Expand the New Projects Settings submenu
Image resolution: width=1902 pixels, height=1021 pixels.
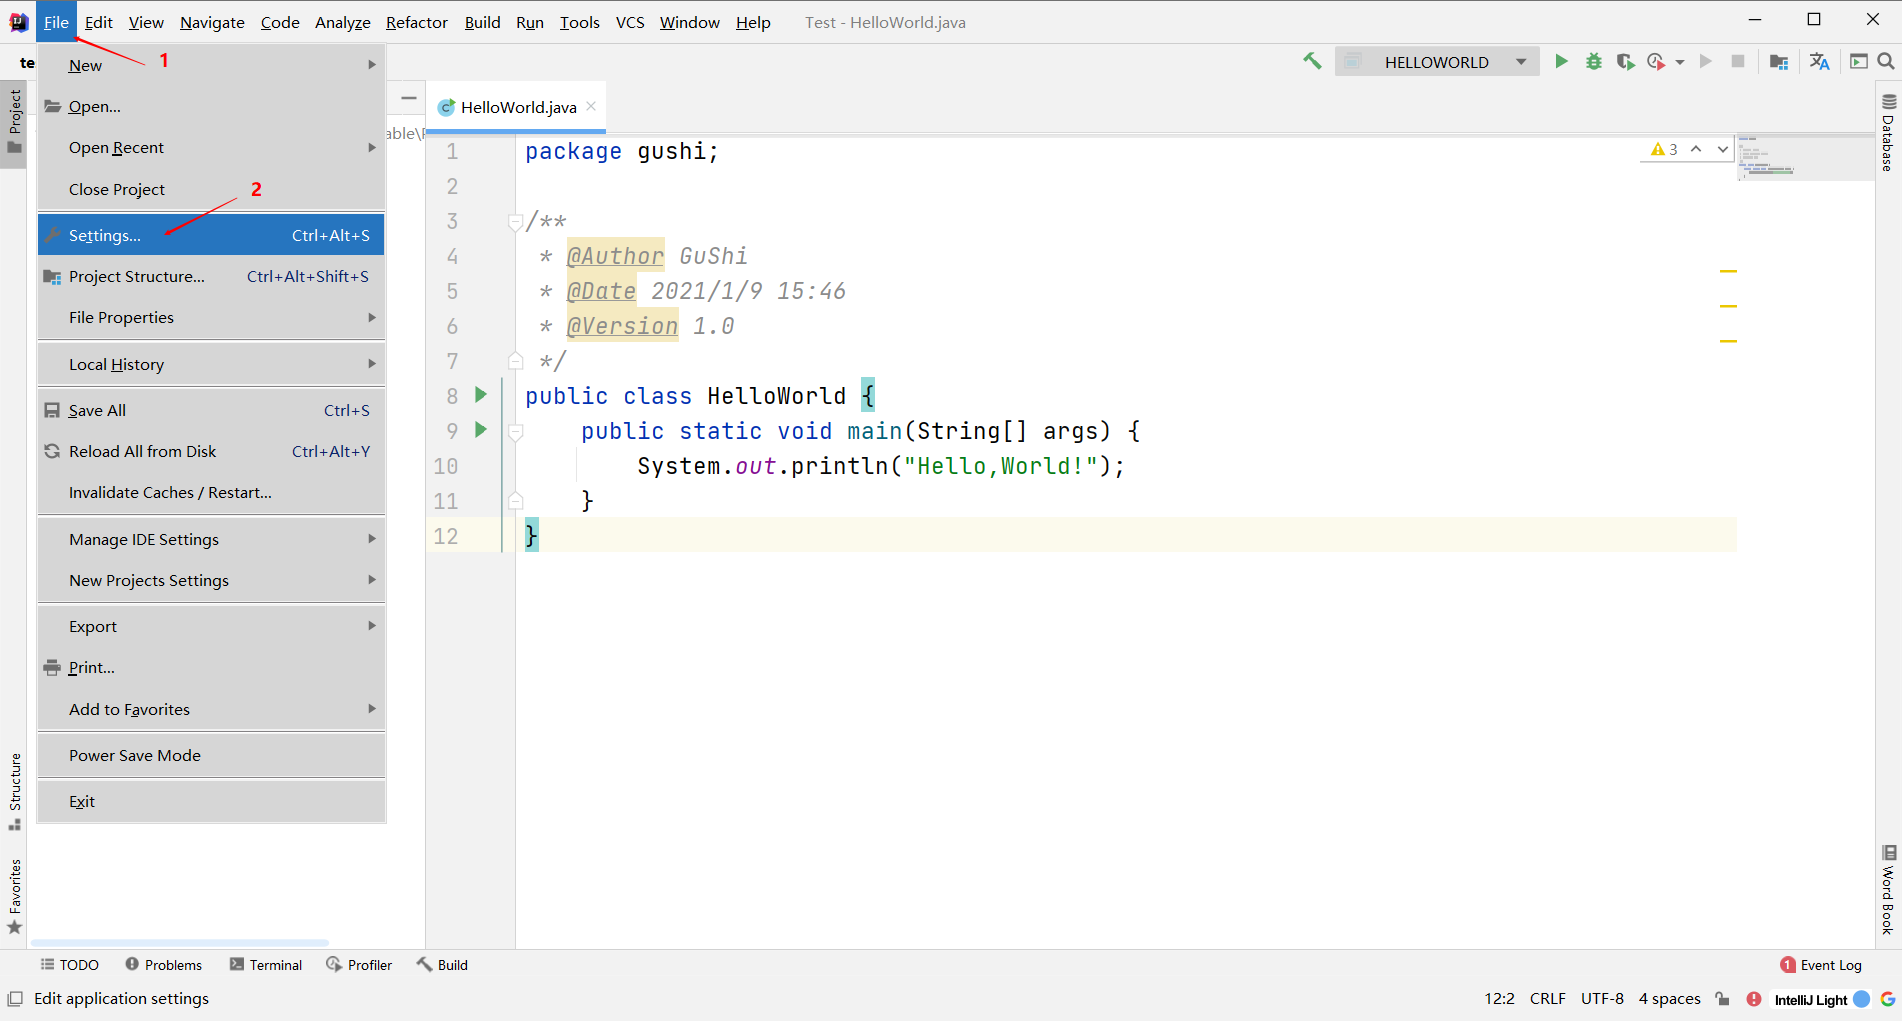pos(211,581)
